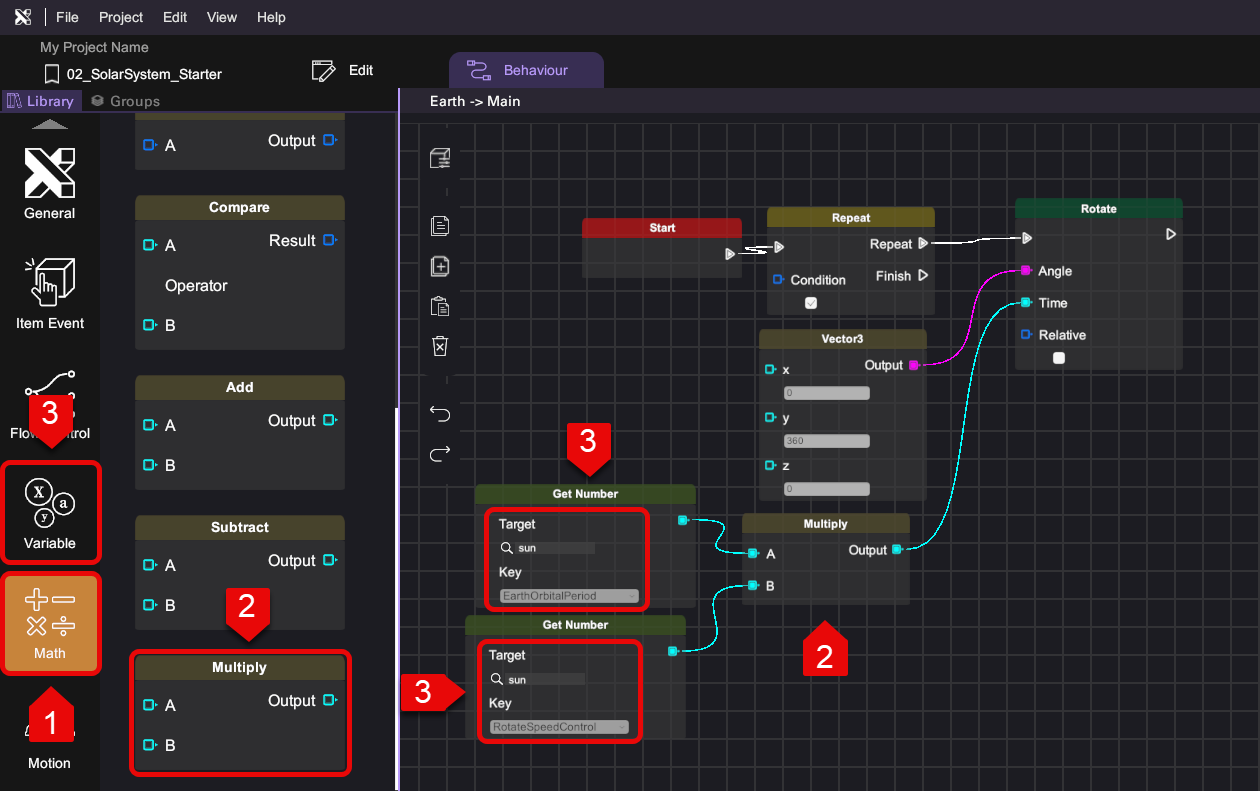Click the Delete trash icon

(439, 346)
